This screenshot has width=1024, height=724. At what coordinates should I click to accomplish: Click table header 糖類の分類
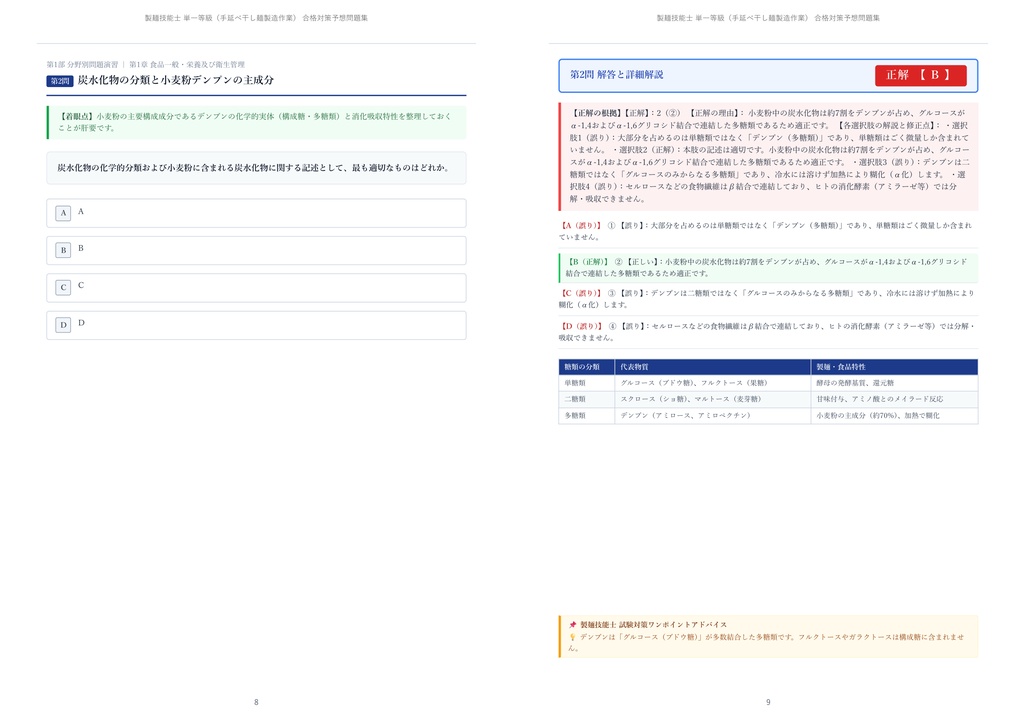[586, 367]
